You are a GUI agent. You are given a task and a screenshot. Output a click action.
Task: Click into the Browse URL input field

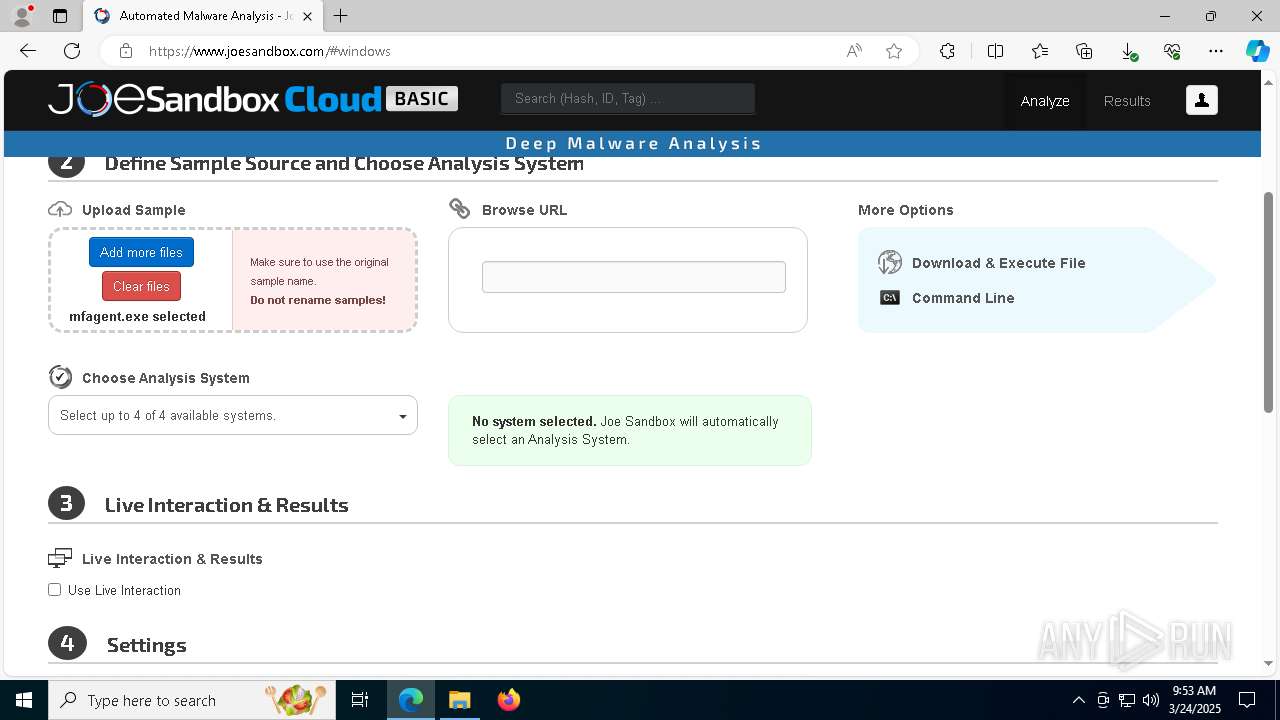point(634,277)
